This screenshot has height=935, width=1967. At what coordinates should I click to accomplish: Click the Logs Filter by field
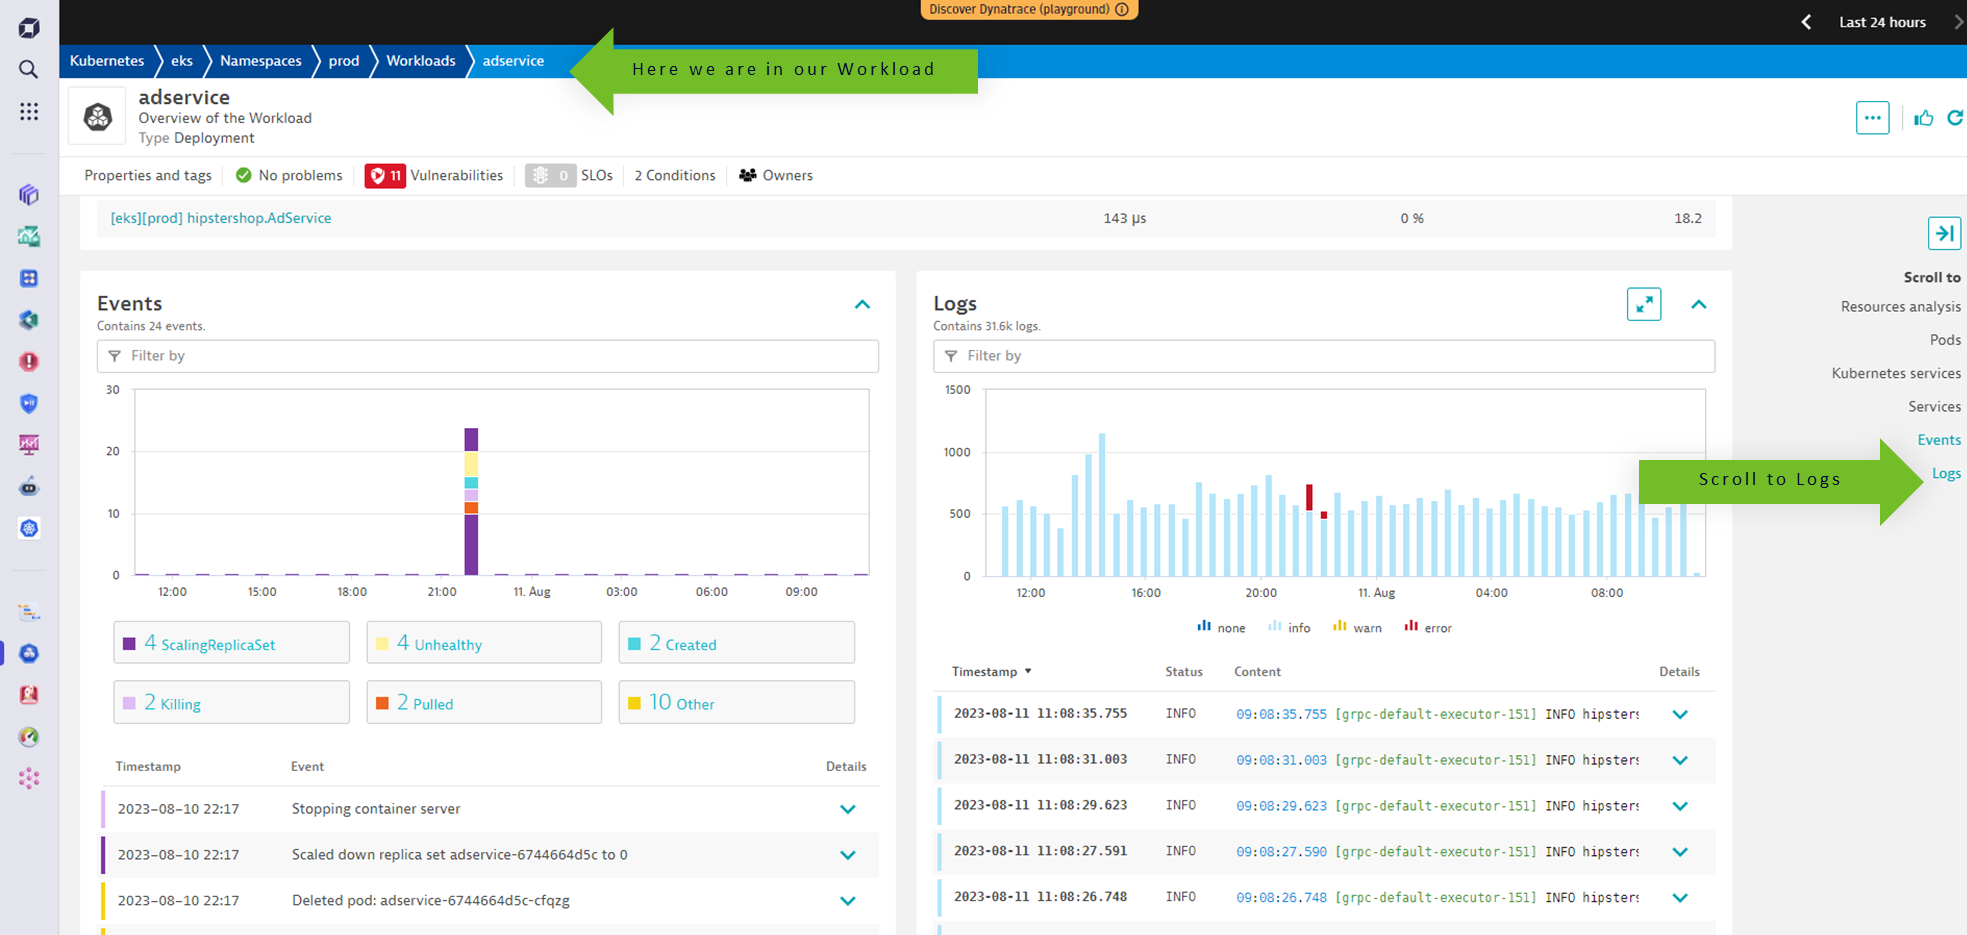coord(1324,356)
